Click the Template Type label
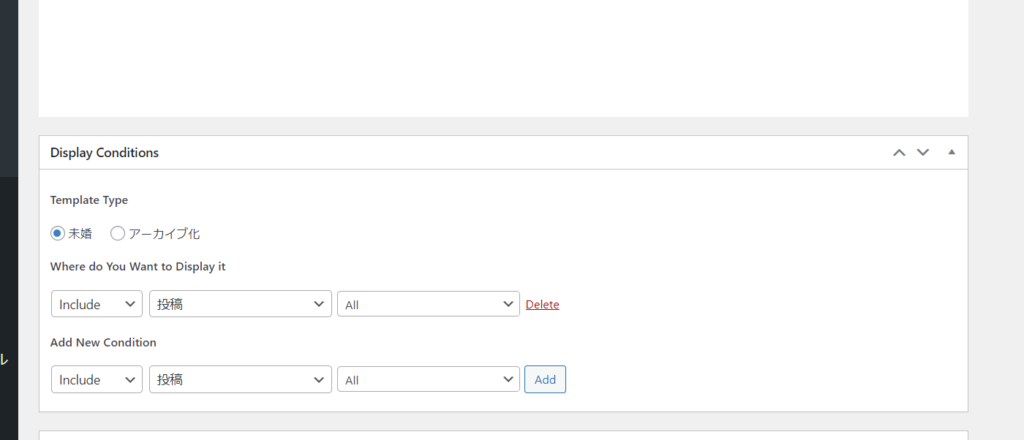The height and width of the screenshot is (440, 1024). pyautogui.click(x=89, y=200)
